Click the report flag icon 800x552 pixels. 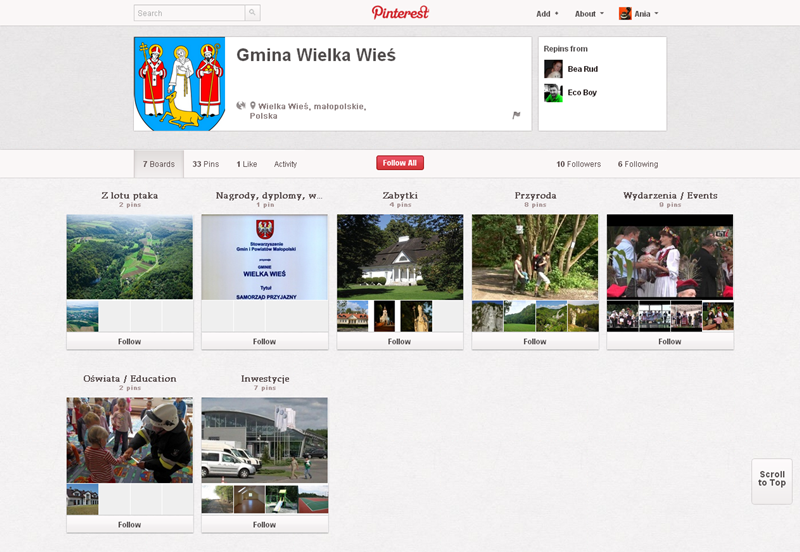[x=516, y=115]
